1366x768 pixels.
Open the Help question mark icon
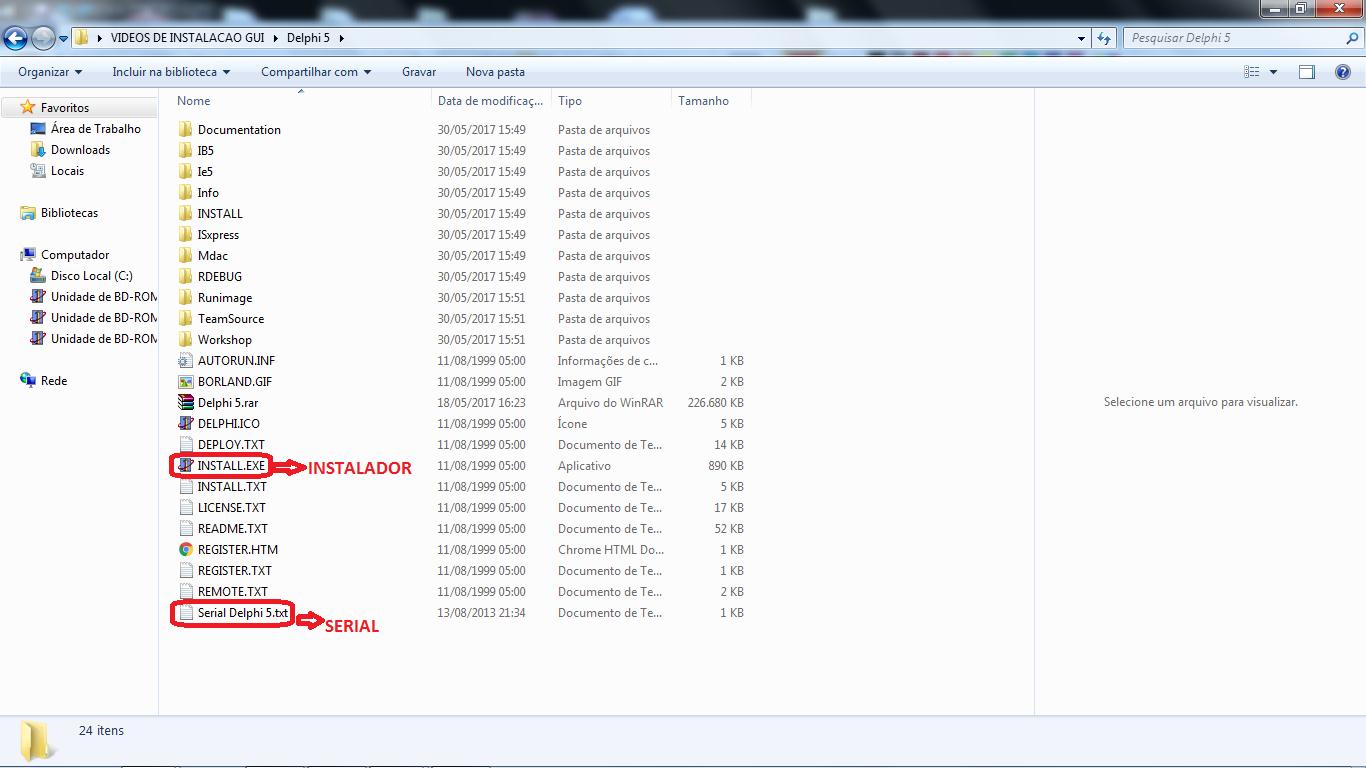(1343, 72)
